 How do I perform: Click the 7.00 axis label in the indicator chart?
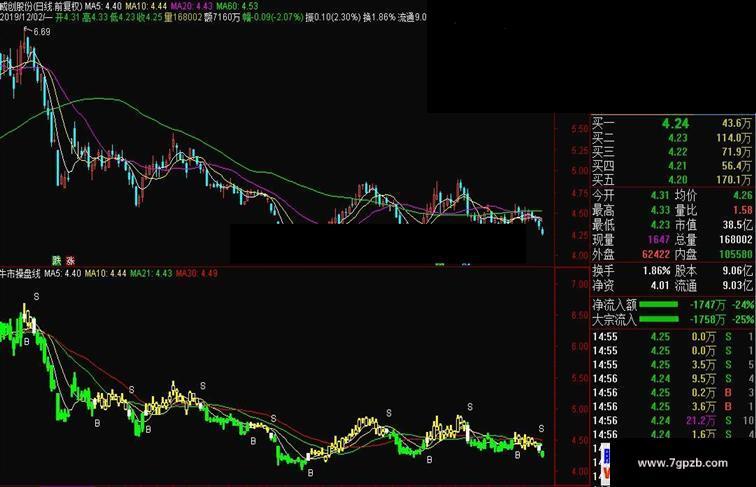tap(580, 284)
